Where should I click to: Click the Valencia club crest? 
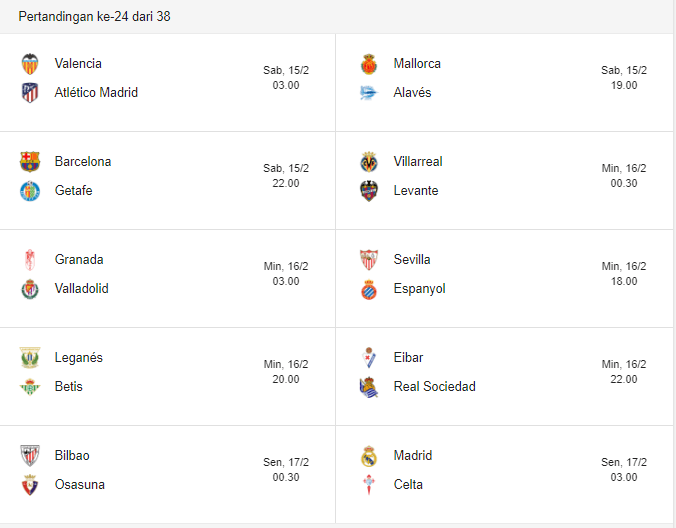pyautogui.click(x=29, y=64)
